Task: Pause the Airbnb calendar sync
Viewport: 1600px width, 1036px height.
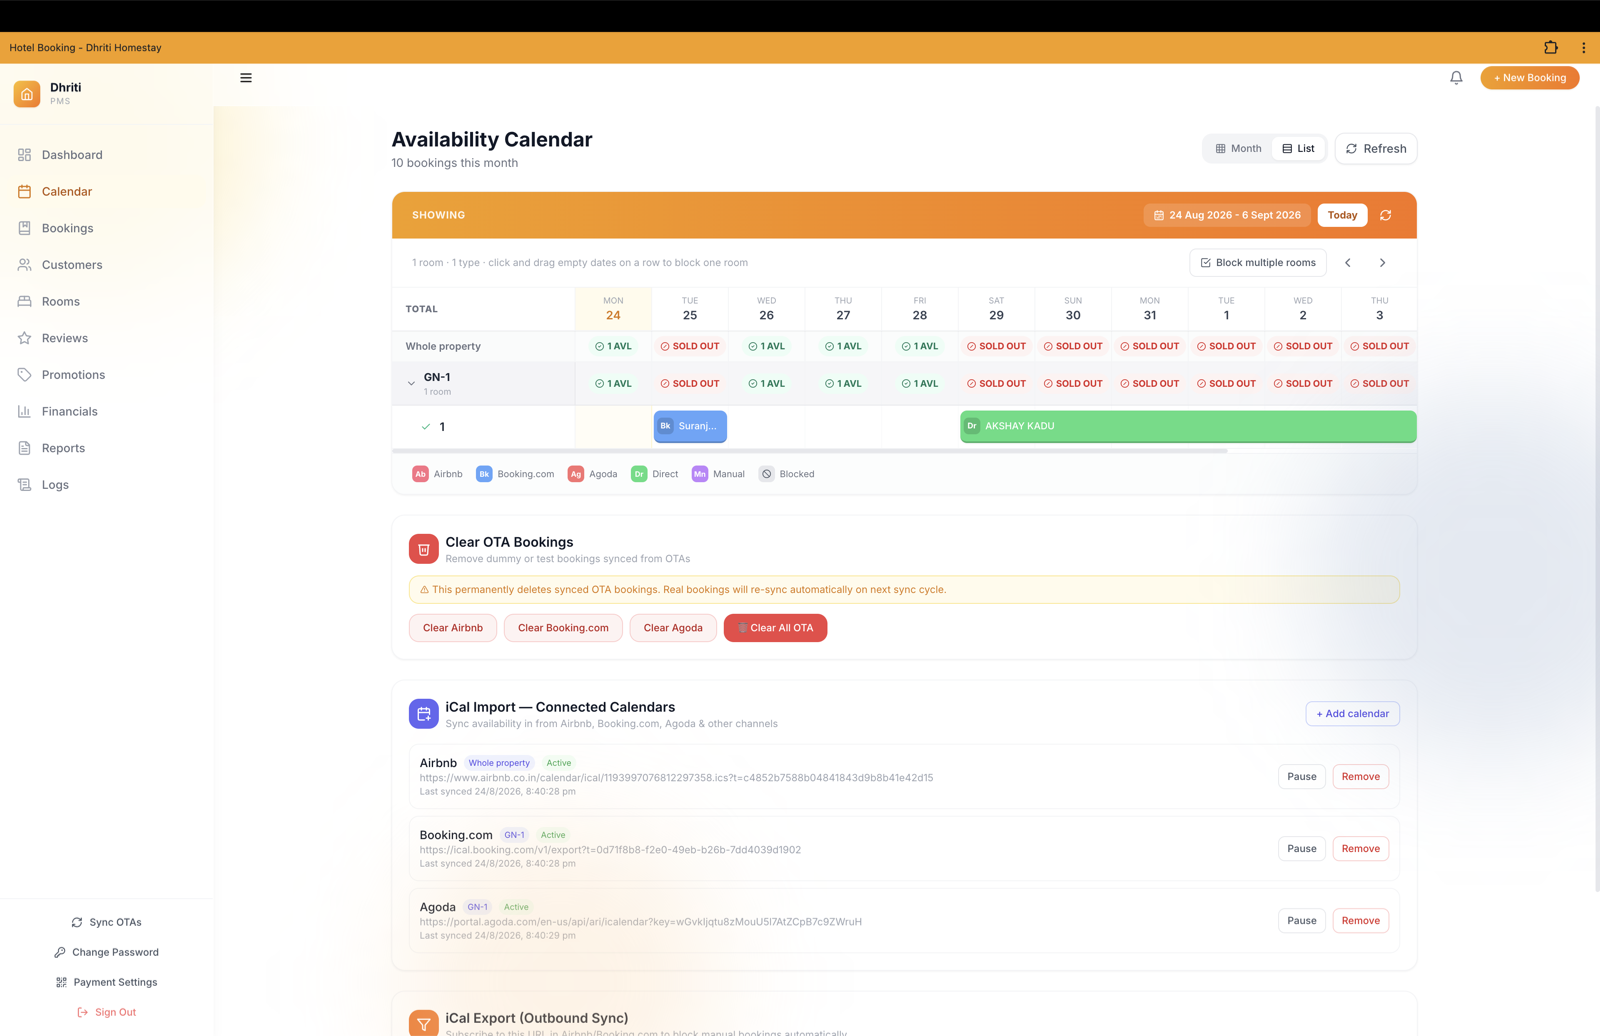Action: coord(1301,777)
